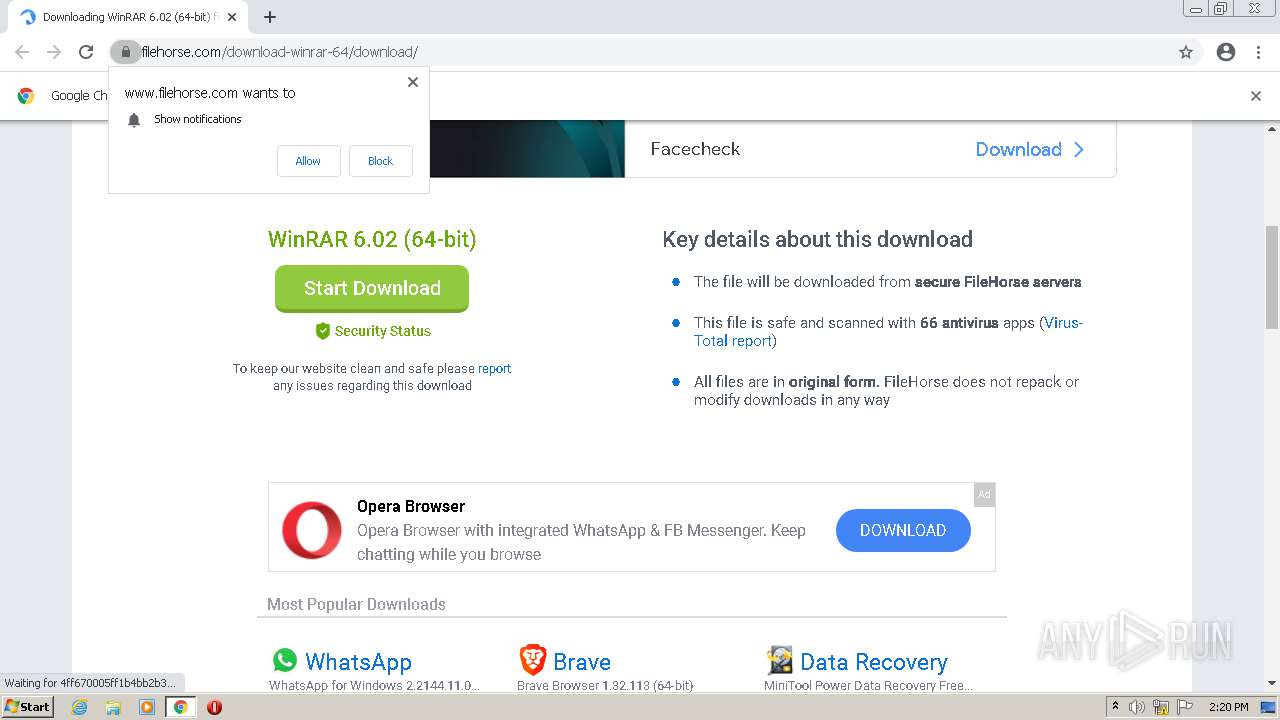This screenshot has width=1280, height=720.
Task: Click the browser forward arrow
Action: coord(54,52)
